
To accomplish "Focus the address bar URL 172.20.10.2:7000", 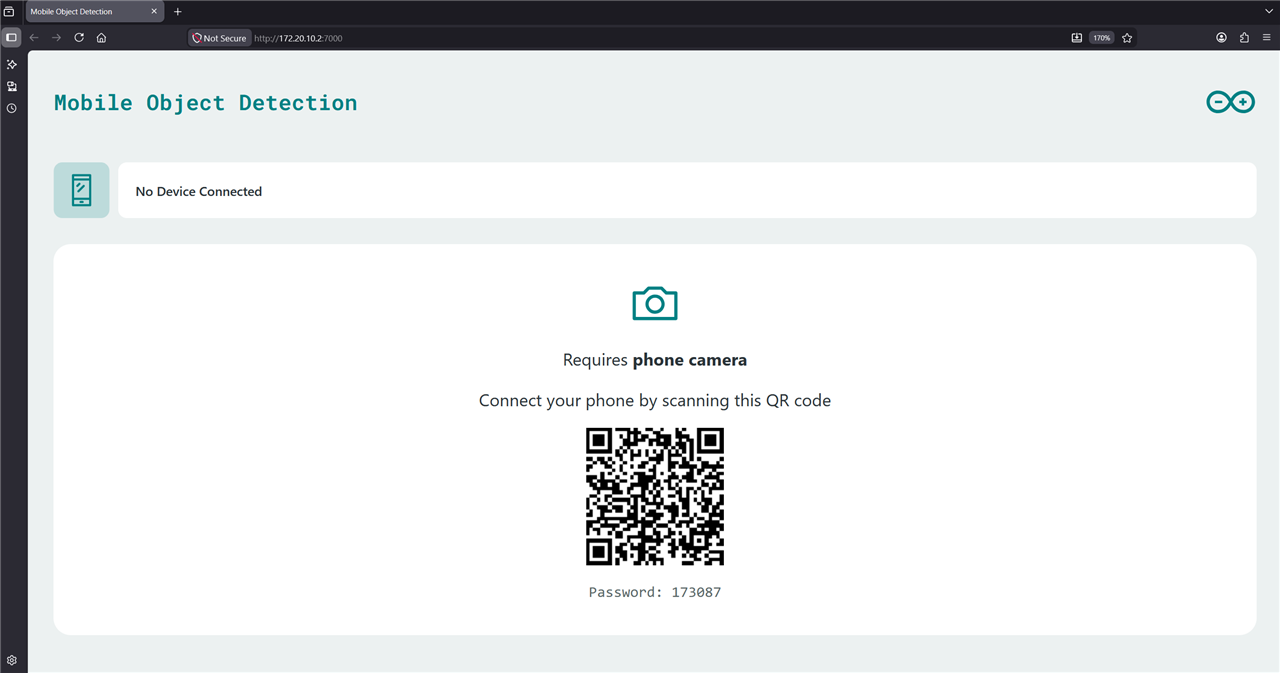I will [298, 38].
